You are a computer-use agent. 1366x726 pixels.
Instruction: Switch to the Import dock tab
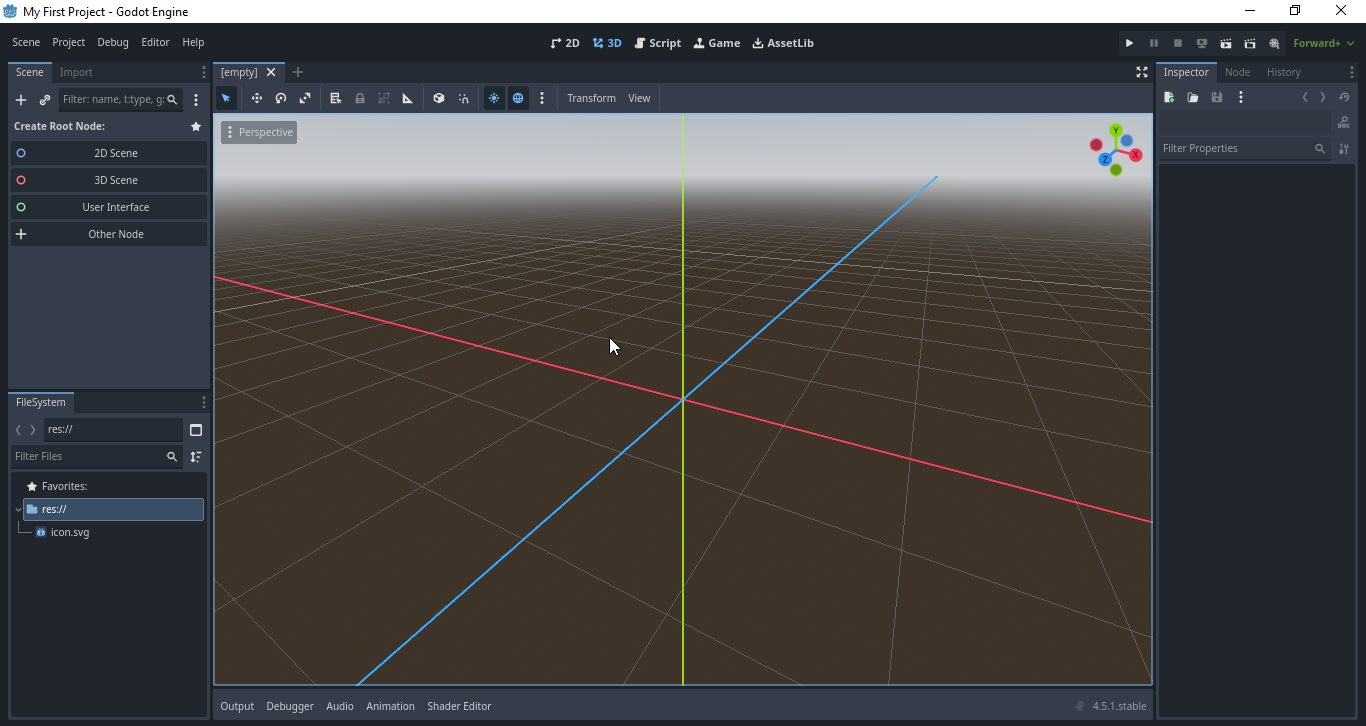coord(76,72)
